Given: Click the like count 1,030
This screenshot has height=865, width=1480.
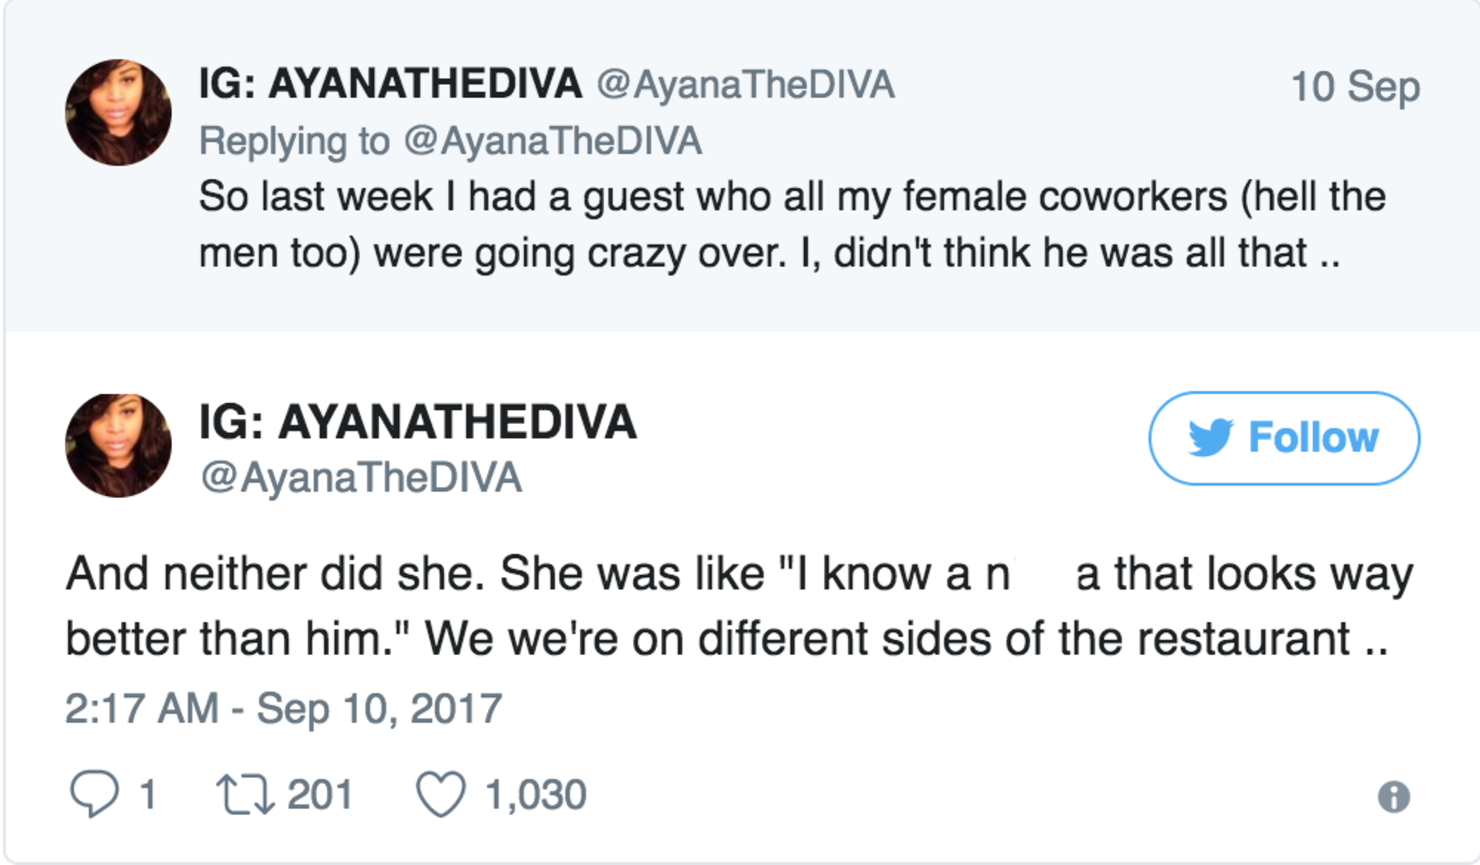Looking at the screenshot, I should pyautogui.click(x=535, y=795).
